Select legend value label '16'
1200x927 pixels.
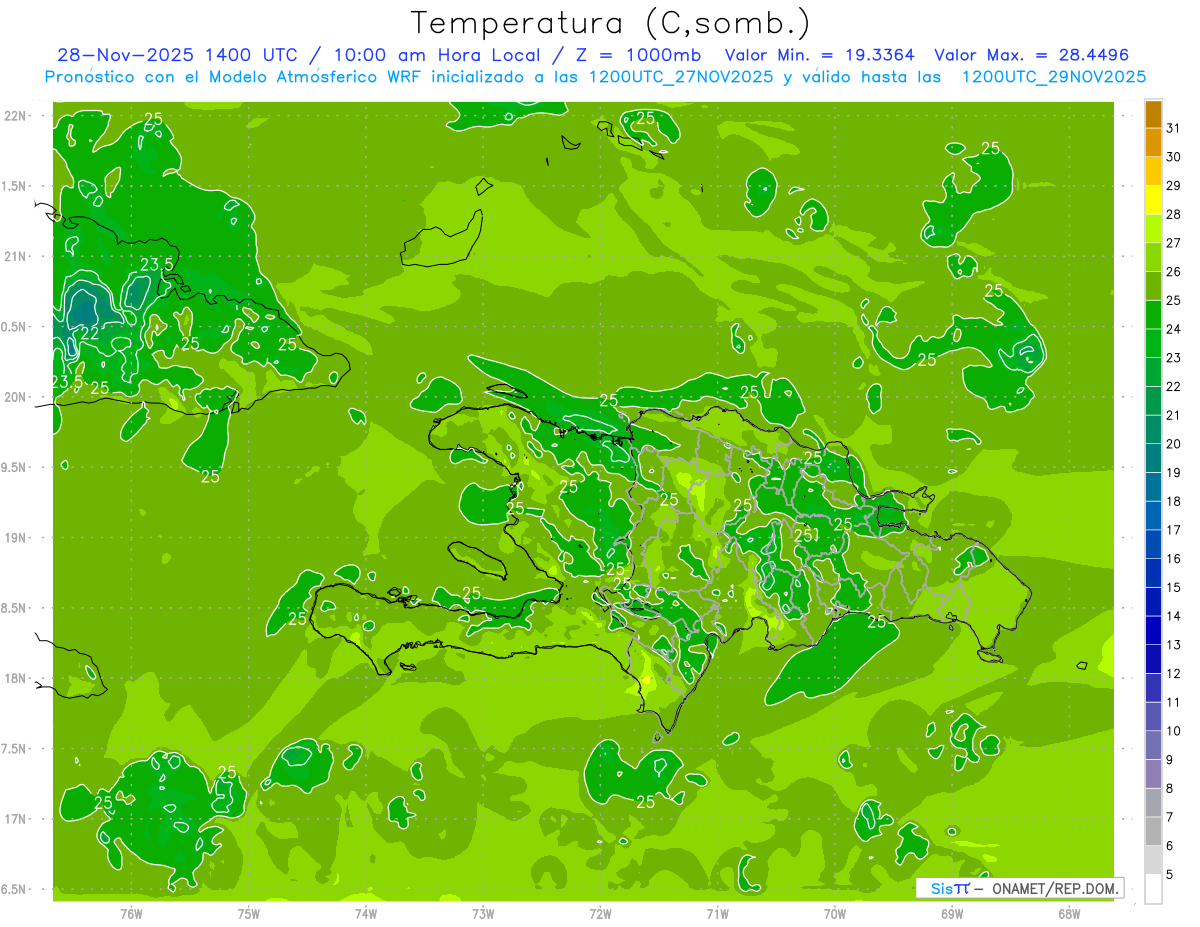coord(1174,559)
